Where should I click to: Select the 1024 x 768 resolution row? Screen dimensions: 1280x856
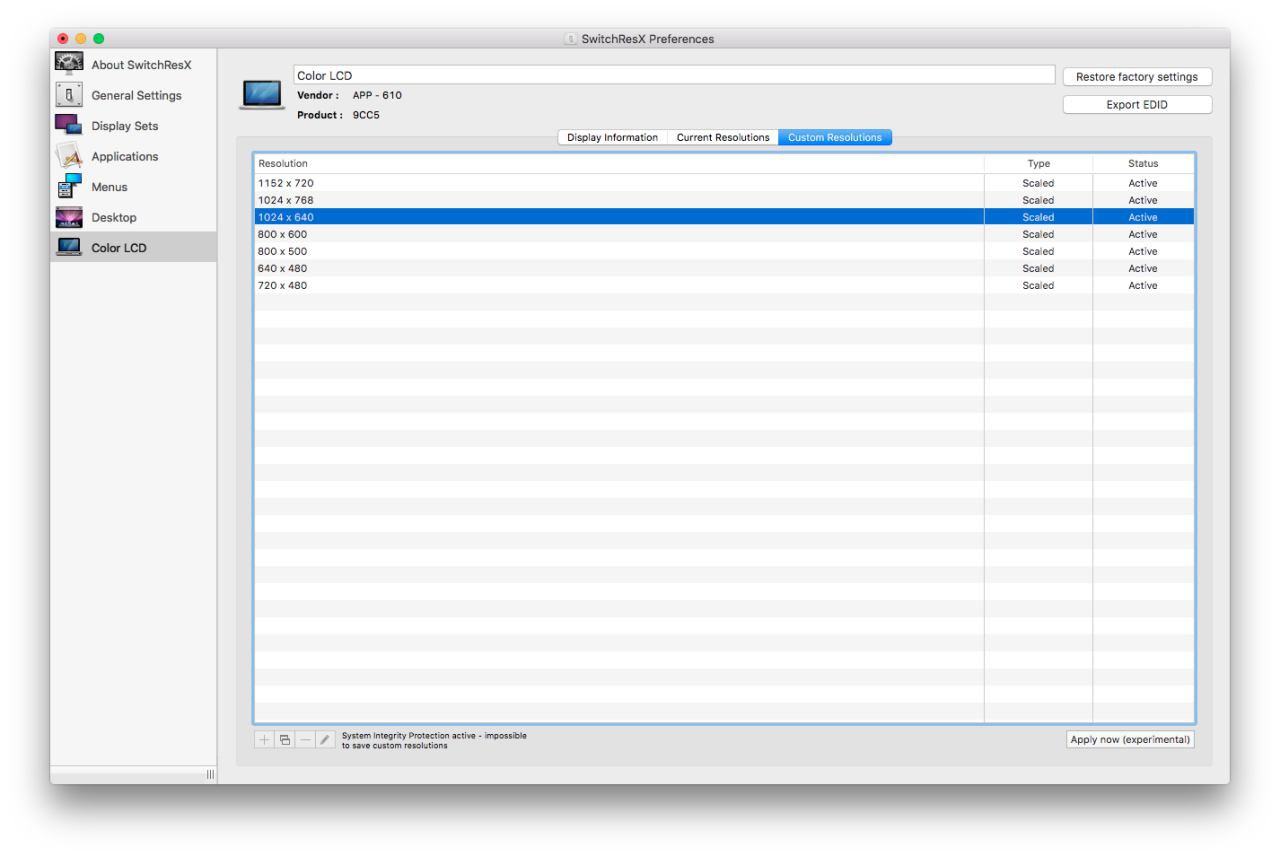pos(724,200)
